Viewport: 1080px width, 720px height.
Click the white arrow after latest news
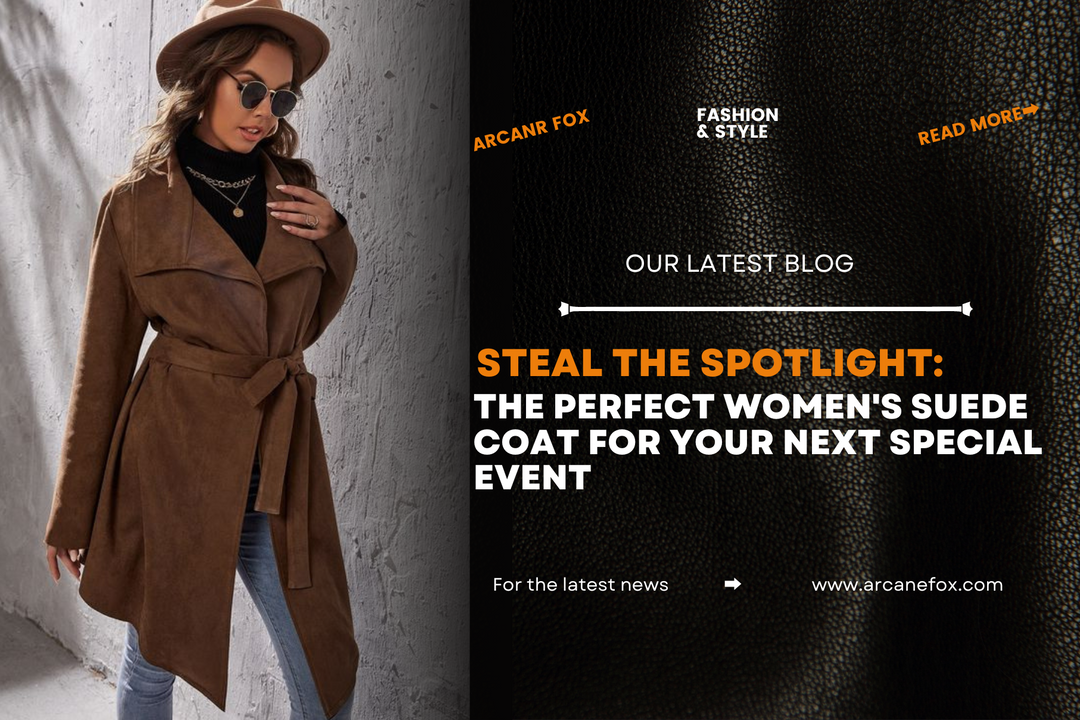733,584
